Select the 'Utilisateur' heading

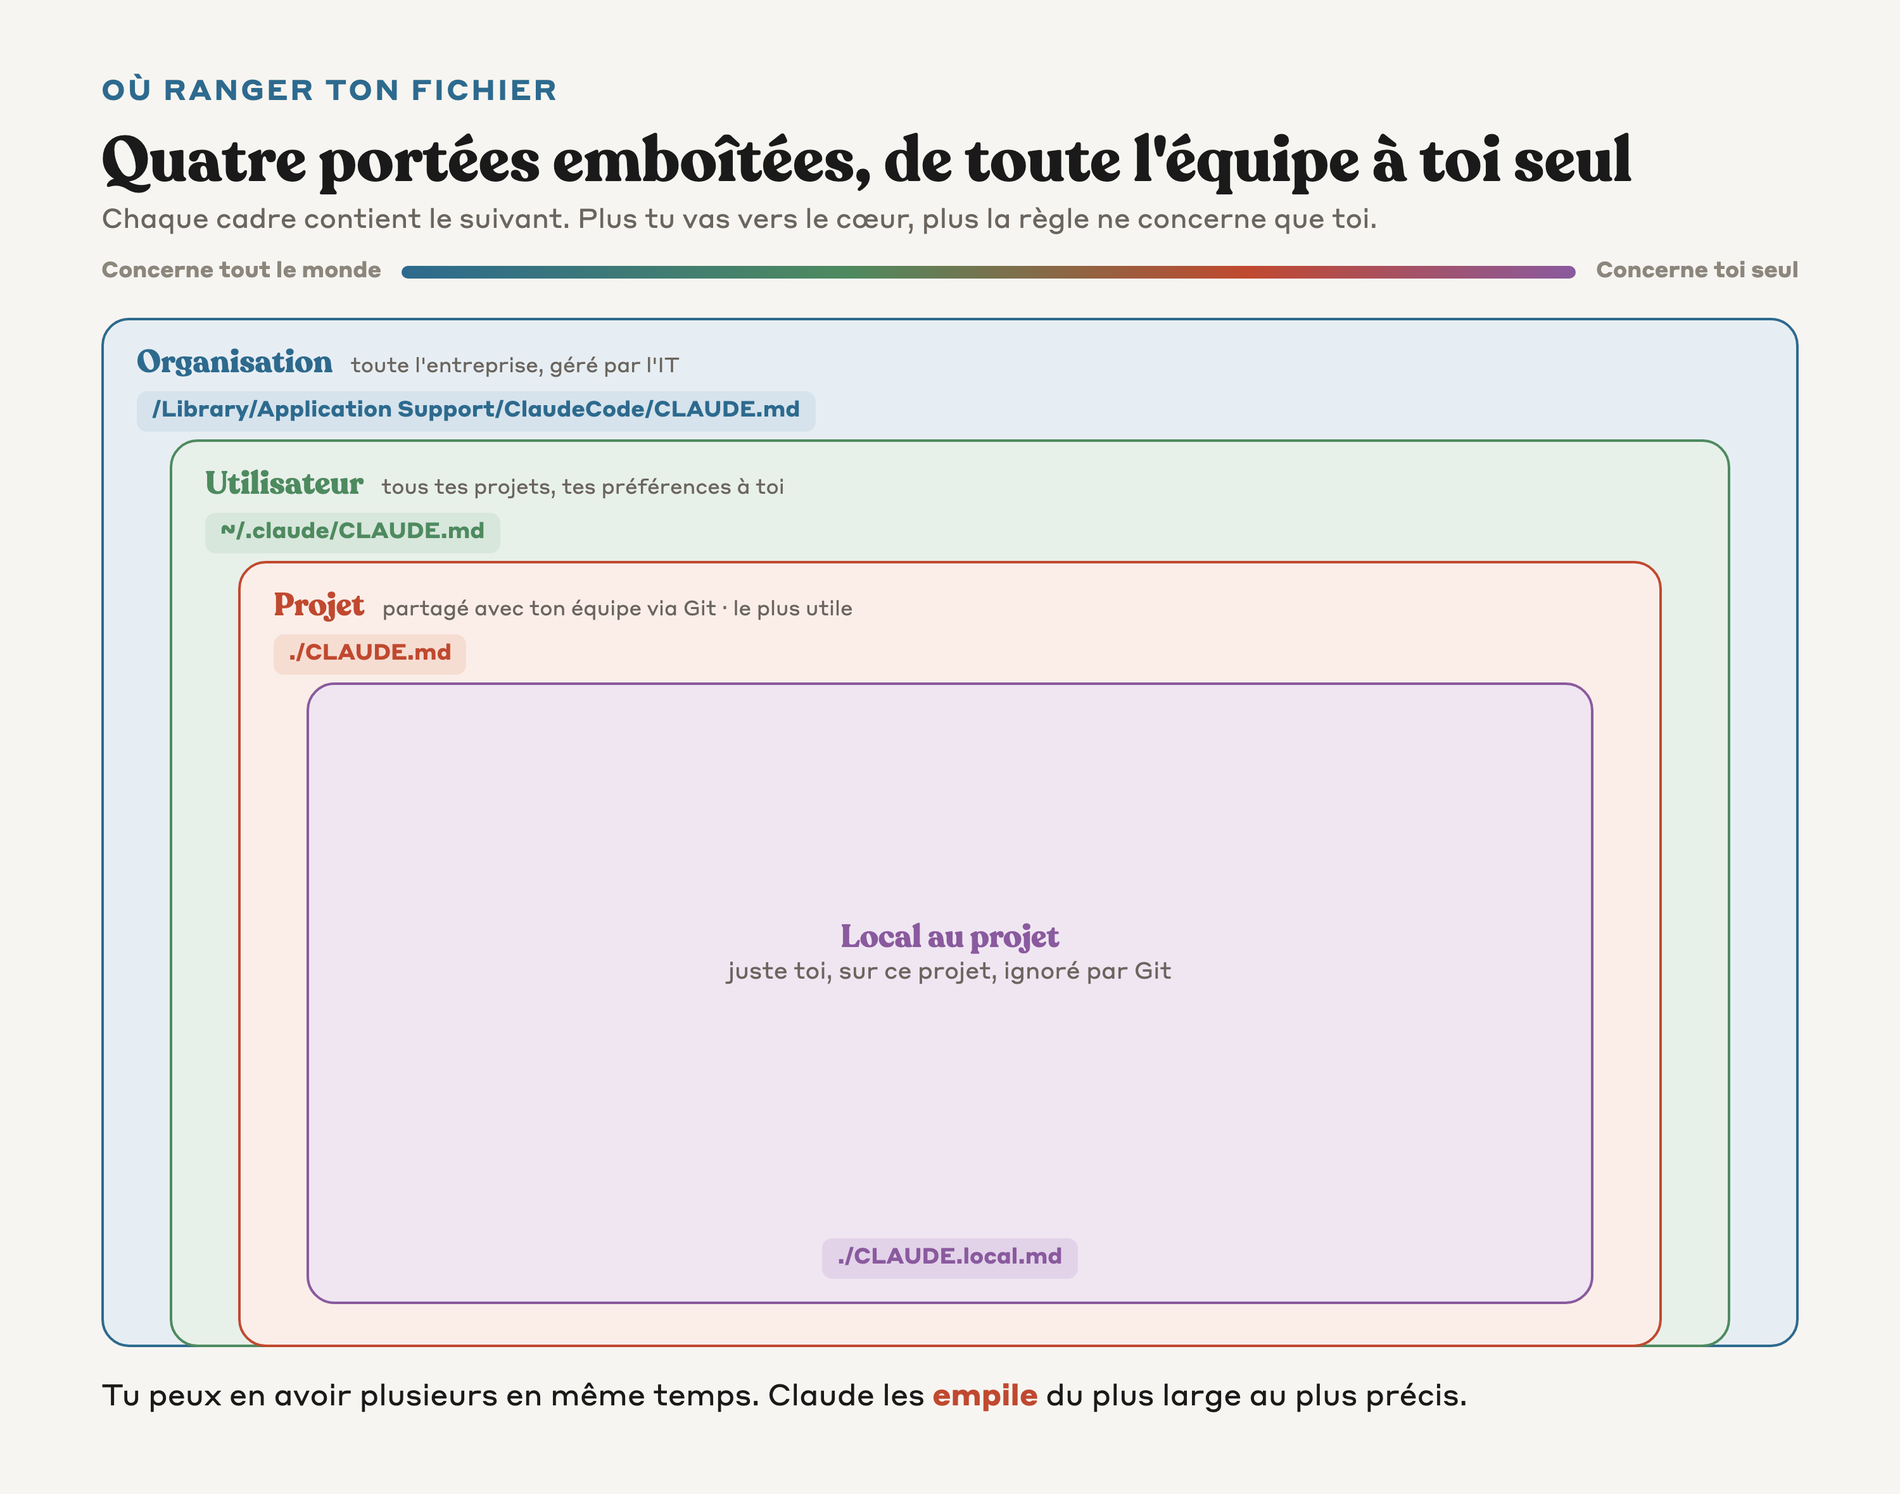point(284,484)
